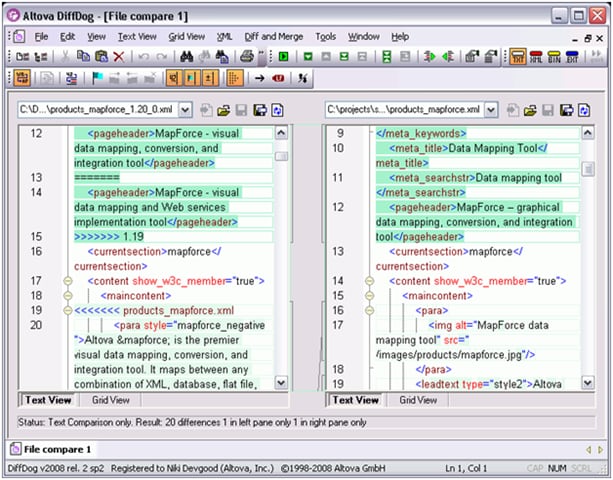The image size is (613, 480).
Task: Open Find with the binoculars icon
Action: [187, 57]
